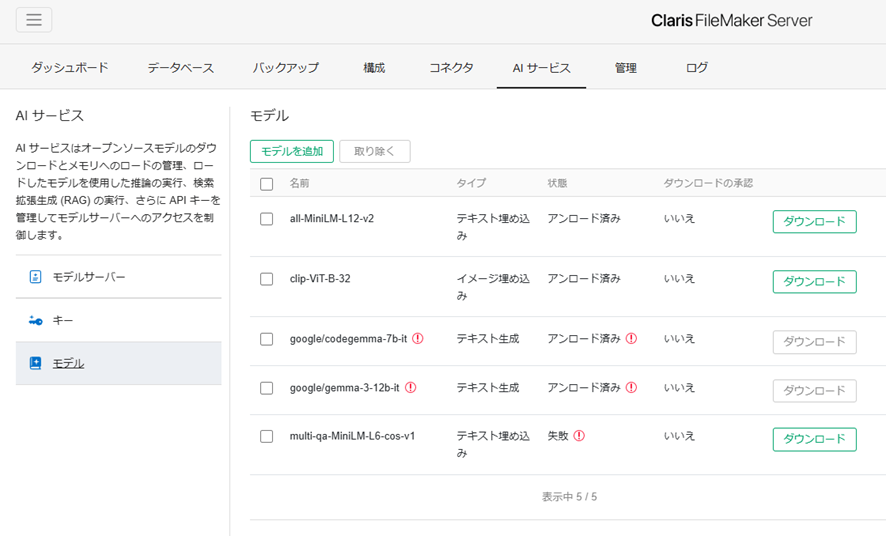Open the バックアップ tab
This screenshot has width=886, height=536.
(x=285, y=68)
